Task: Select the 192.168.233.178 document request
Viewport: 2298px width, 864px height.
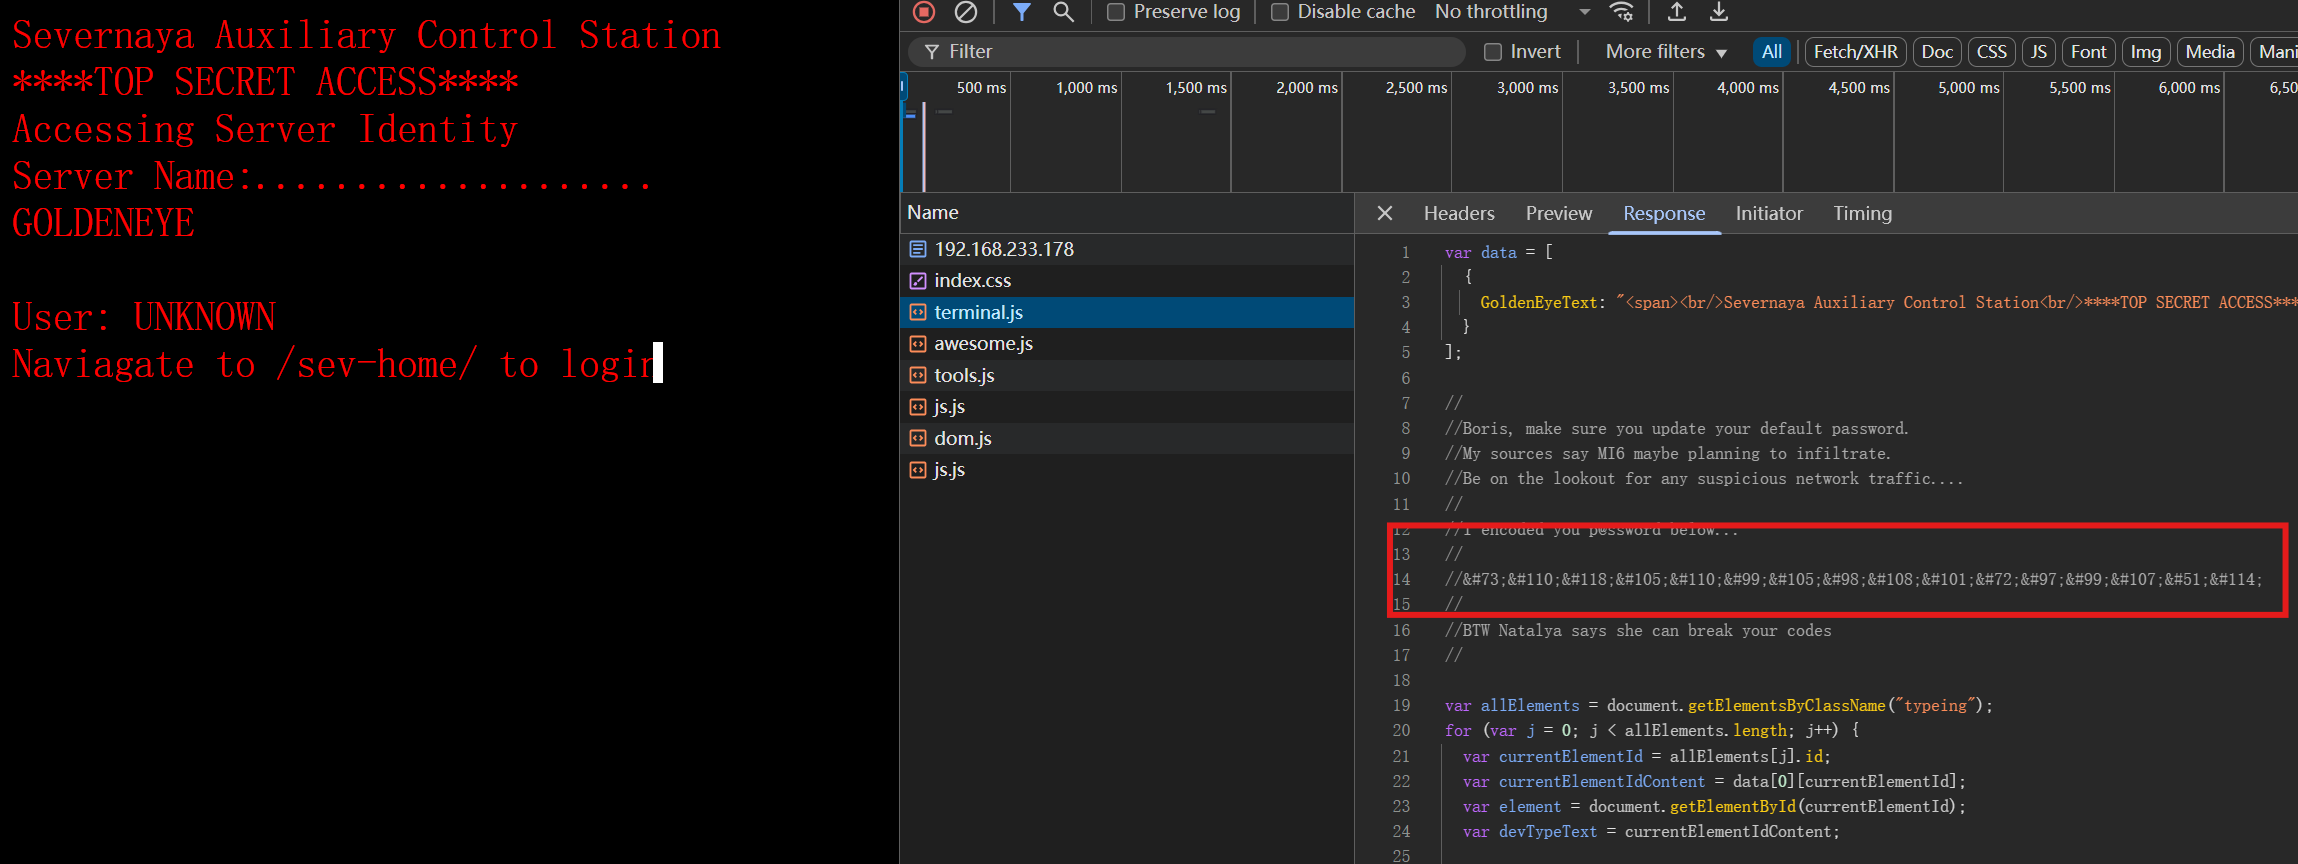Action: (x=1127, y=249)
